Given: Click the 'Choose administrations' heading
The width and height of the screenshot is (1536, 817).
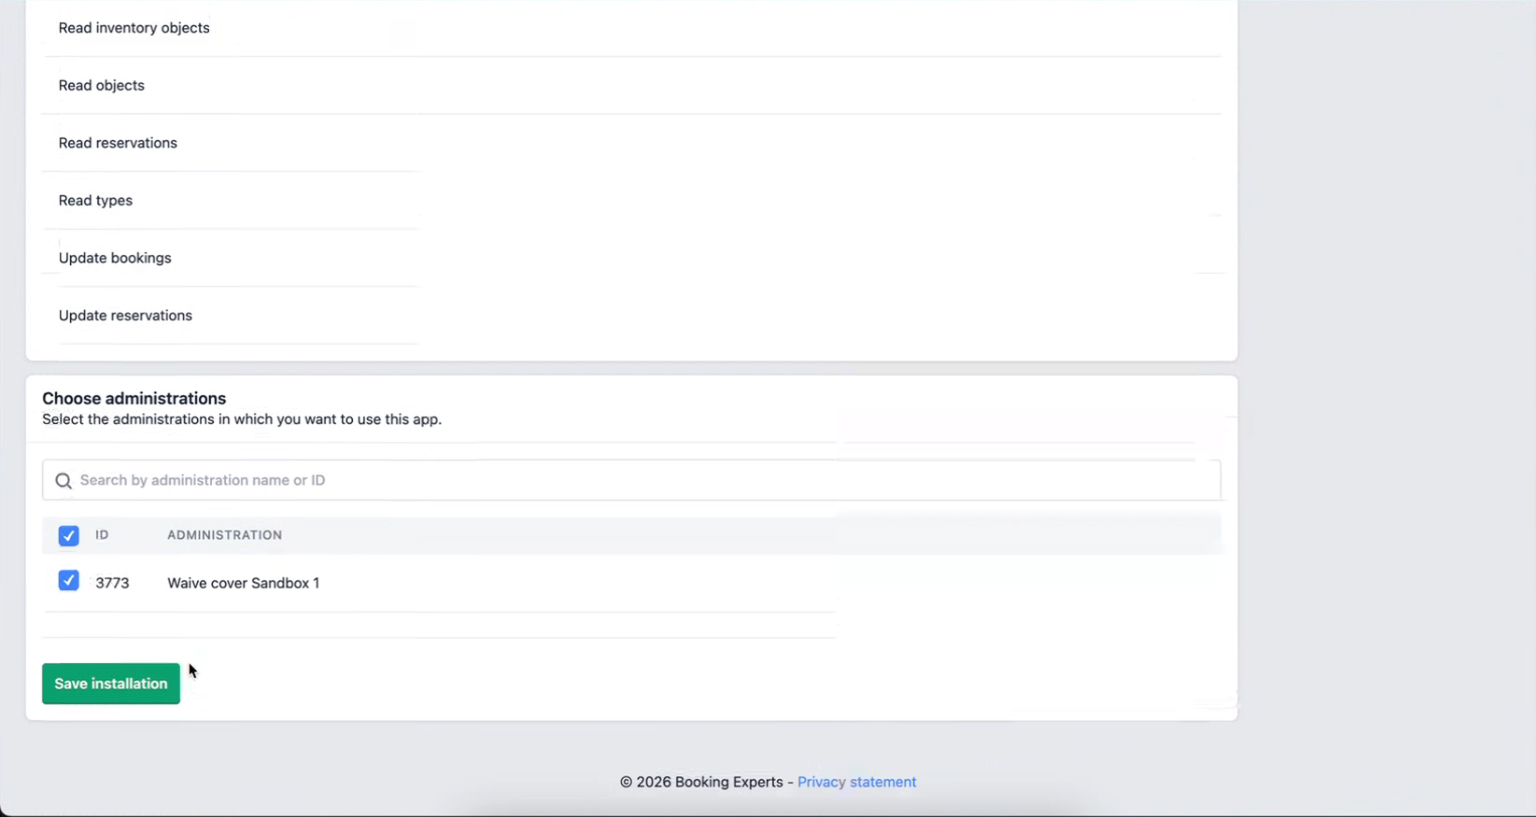Looking at the screenshot, I should (134, 398).
